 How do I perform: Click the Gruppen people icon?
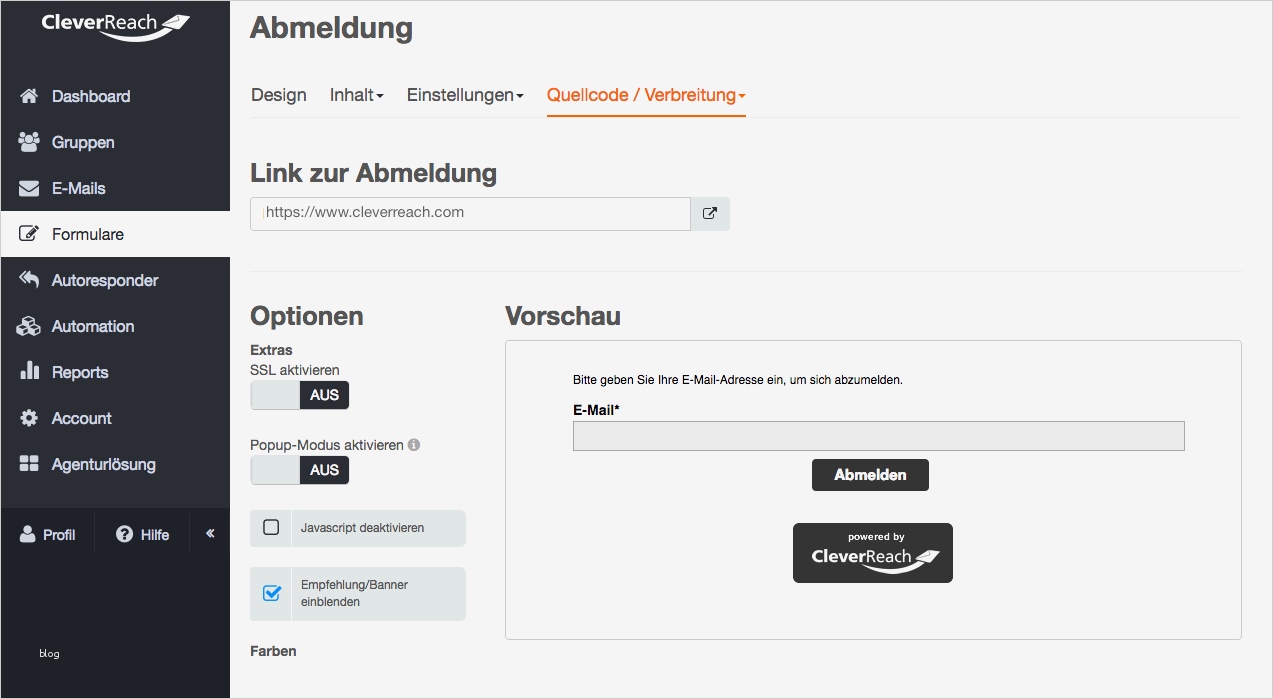[29, 142]
